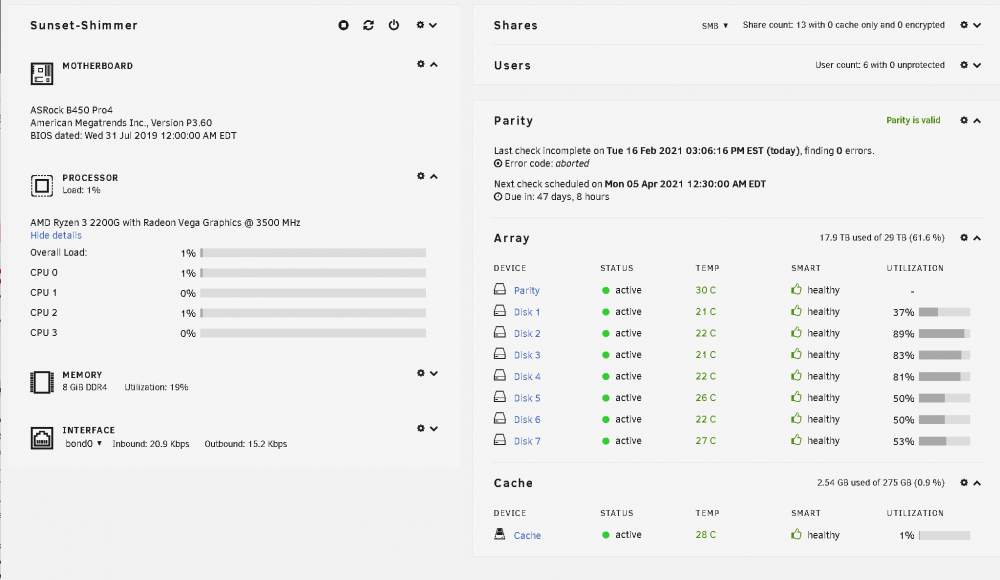Image resolution: width=1000 pixels, height=580 pixels.
Task: Click the Disk 2 utilization bar at 89%
Action: pyautogui.click(x=945, y=334)
